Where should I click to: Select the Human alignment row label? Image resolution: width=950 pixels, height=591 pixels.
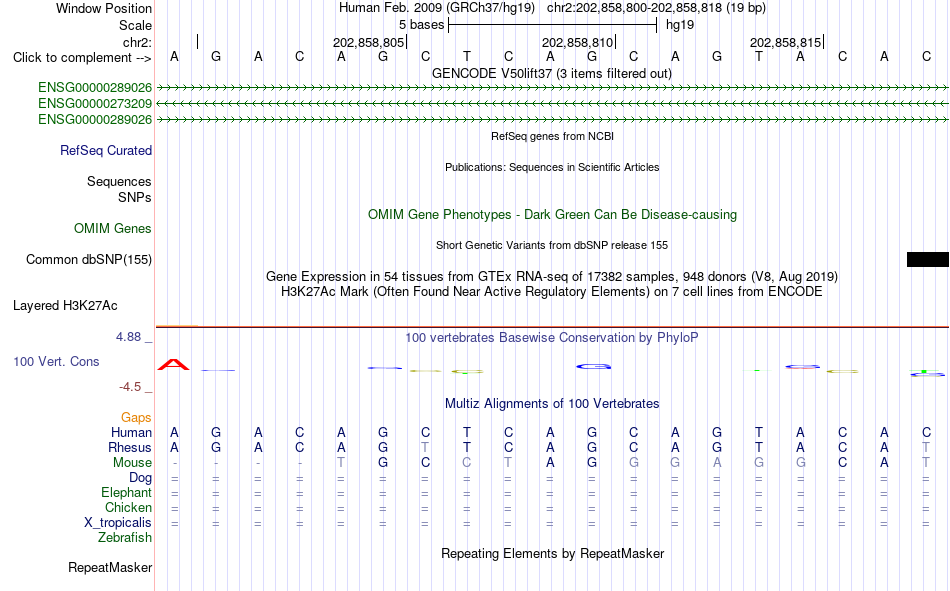[x=131, y=432]
